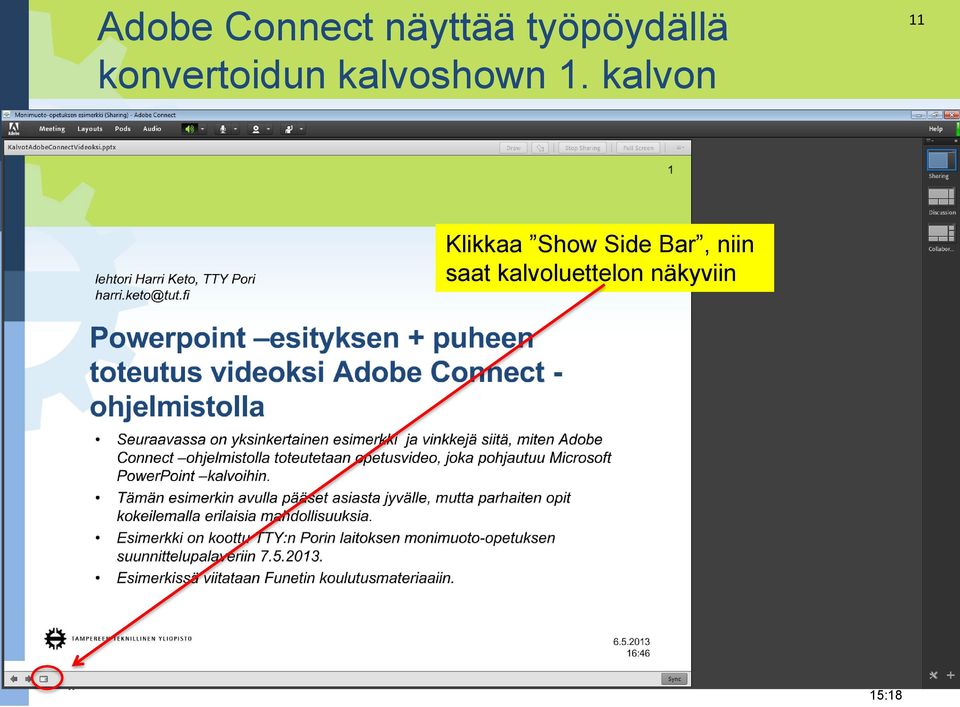Open the Audio menu
960x707 pixels.
pyautogui.click(x=152, y=129)
